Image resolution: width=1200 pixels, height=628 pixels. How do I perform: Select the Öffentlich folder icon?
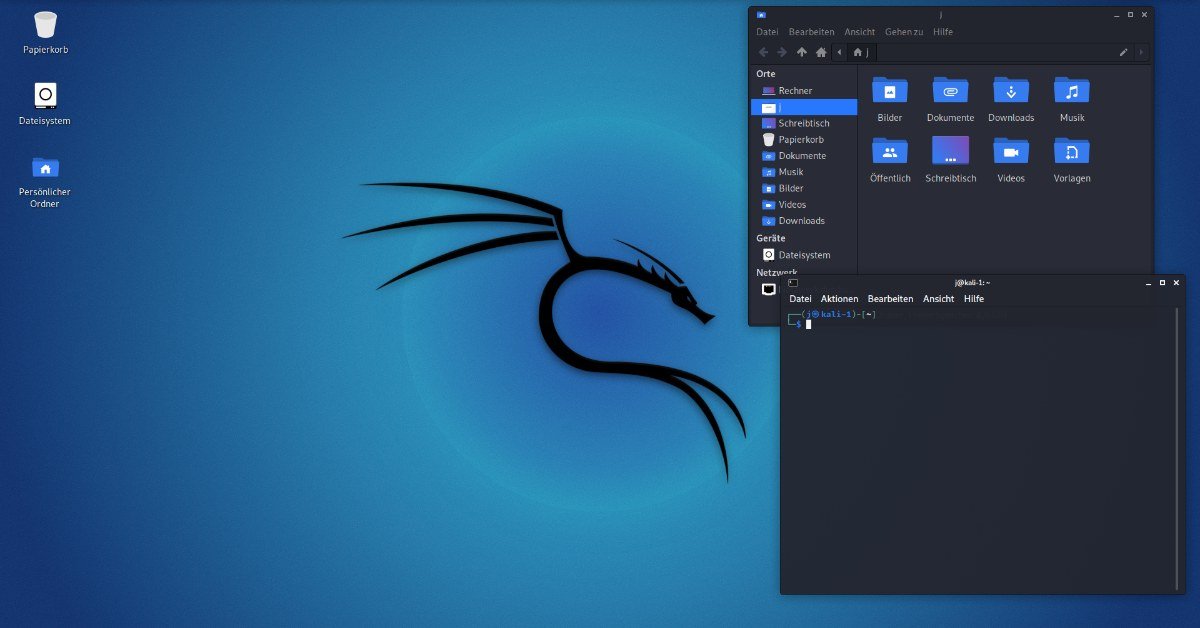click(890, 161)
